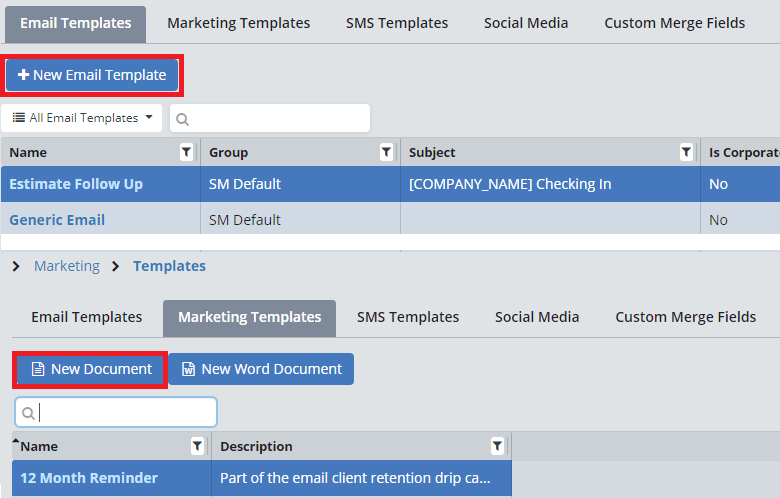The width and height of the screenshot is (780, 498).
Task: Open the Generic Email template
Action: pyautogui.click(x=57, y=220)
